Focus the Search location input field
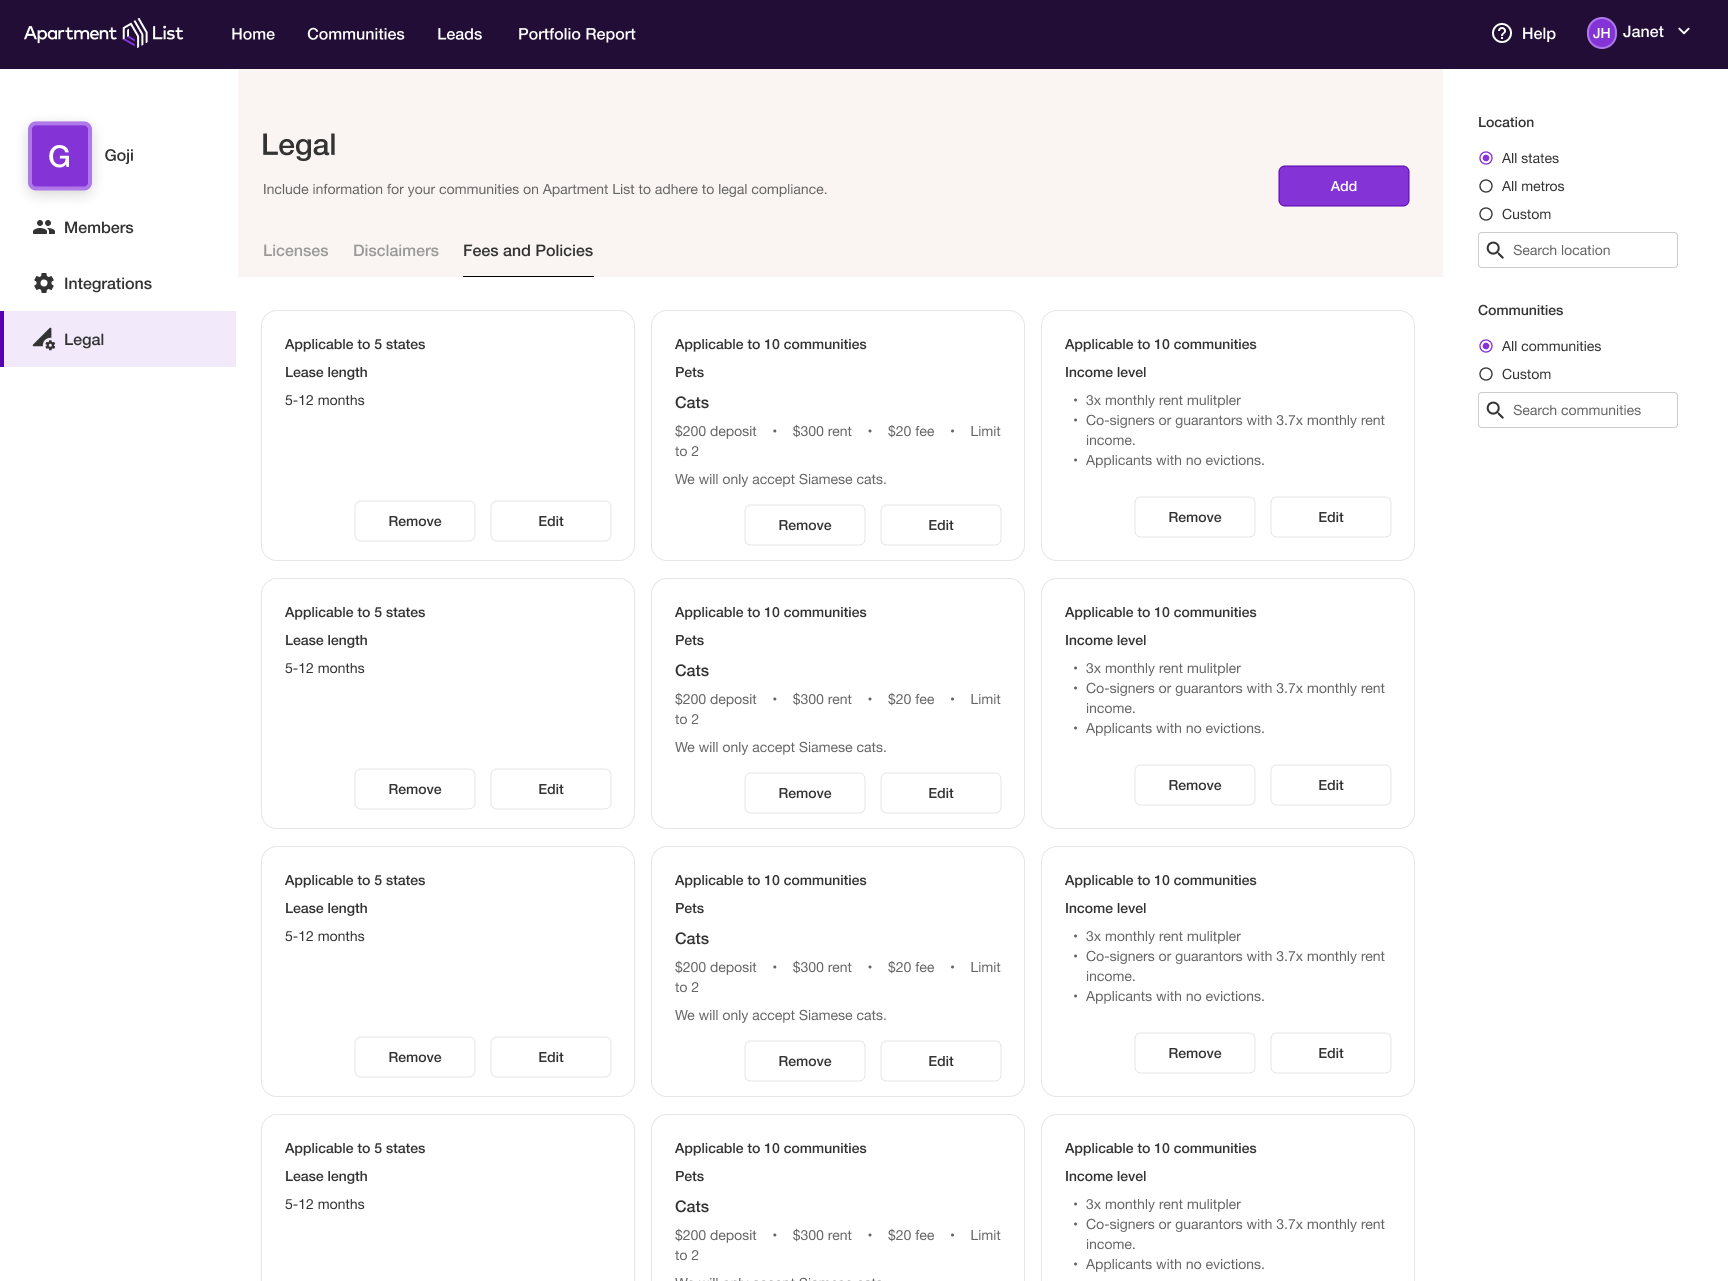 coord(1578,250)
